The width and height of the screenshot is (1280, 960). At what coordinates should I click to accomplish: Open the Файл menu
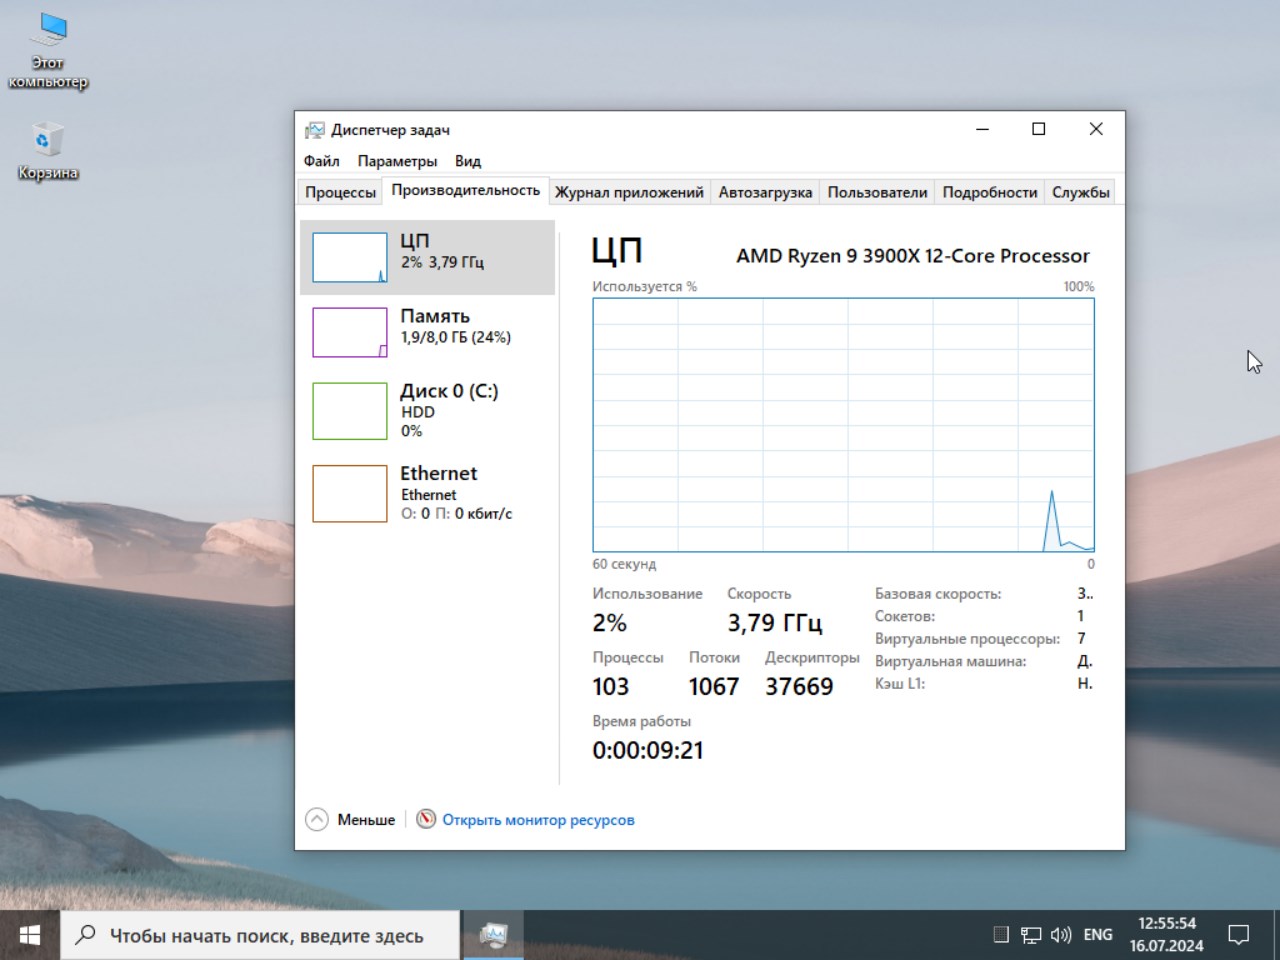(x=322, y=161)
